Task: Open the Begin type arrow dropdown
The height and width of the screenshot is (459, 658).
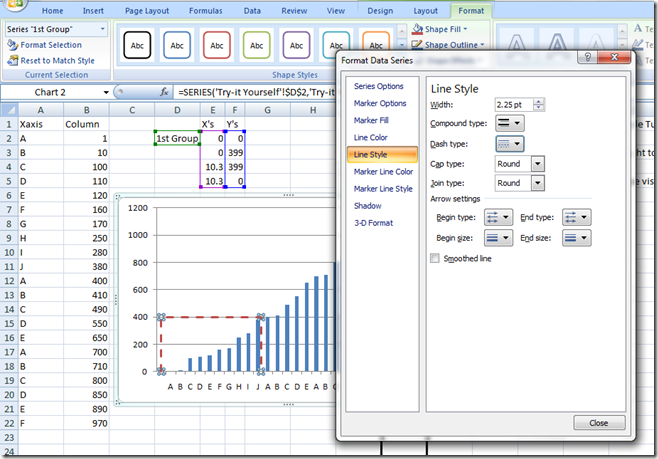Action: (499, 217)
